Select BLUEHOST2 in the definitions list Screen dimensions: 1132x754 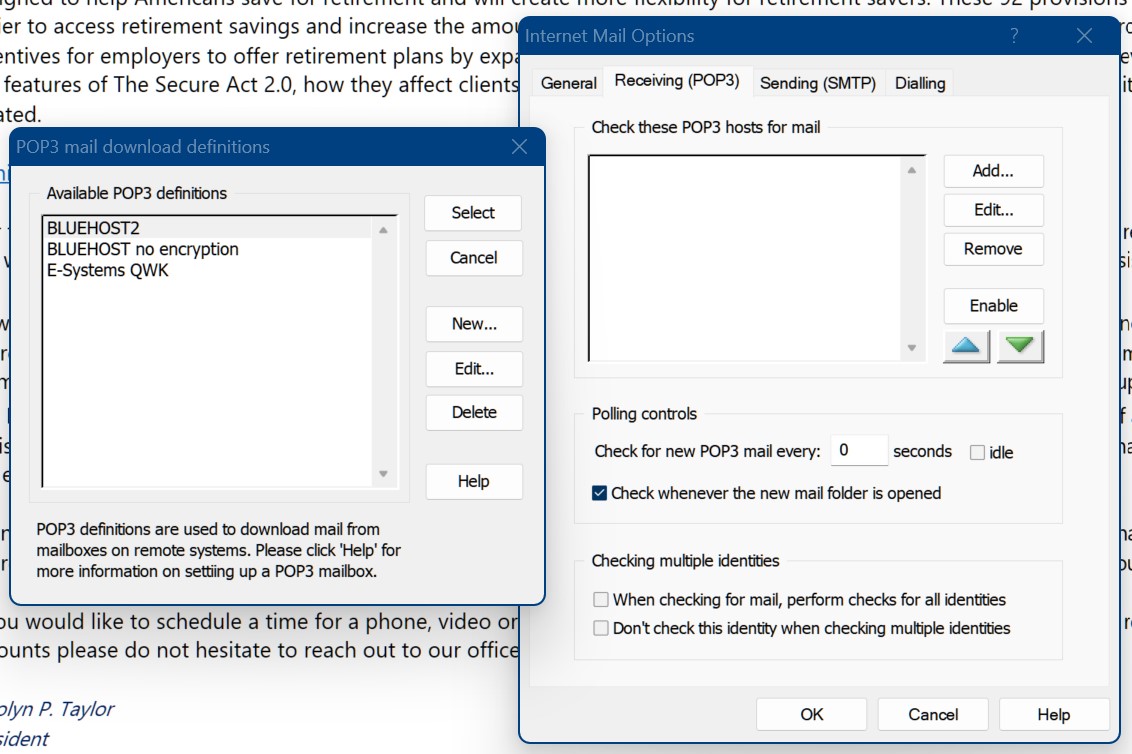(93, 228)
